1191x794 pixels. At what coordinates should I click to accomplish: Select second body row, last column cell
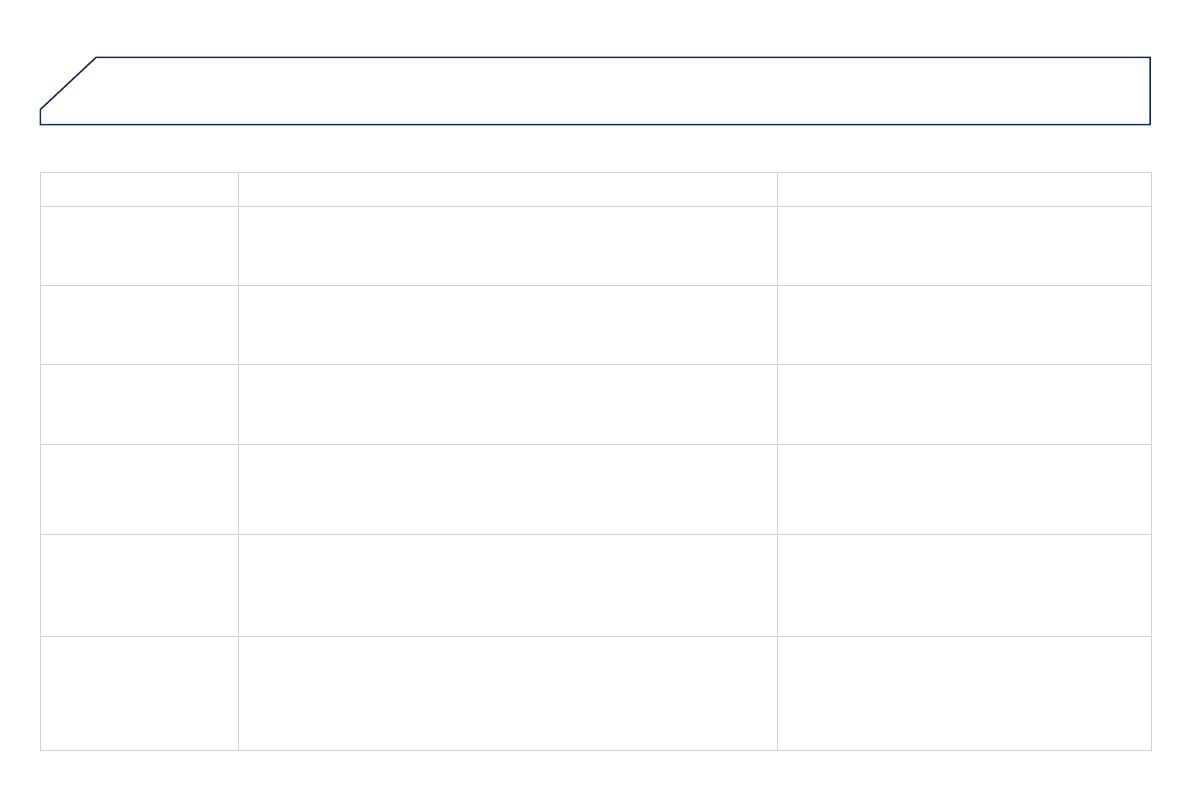coord(964,325)
